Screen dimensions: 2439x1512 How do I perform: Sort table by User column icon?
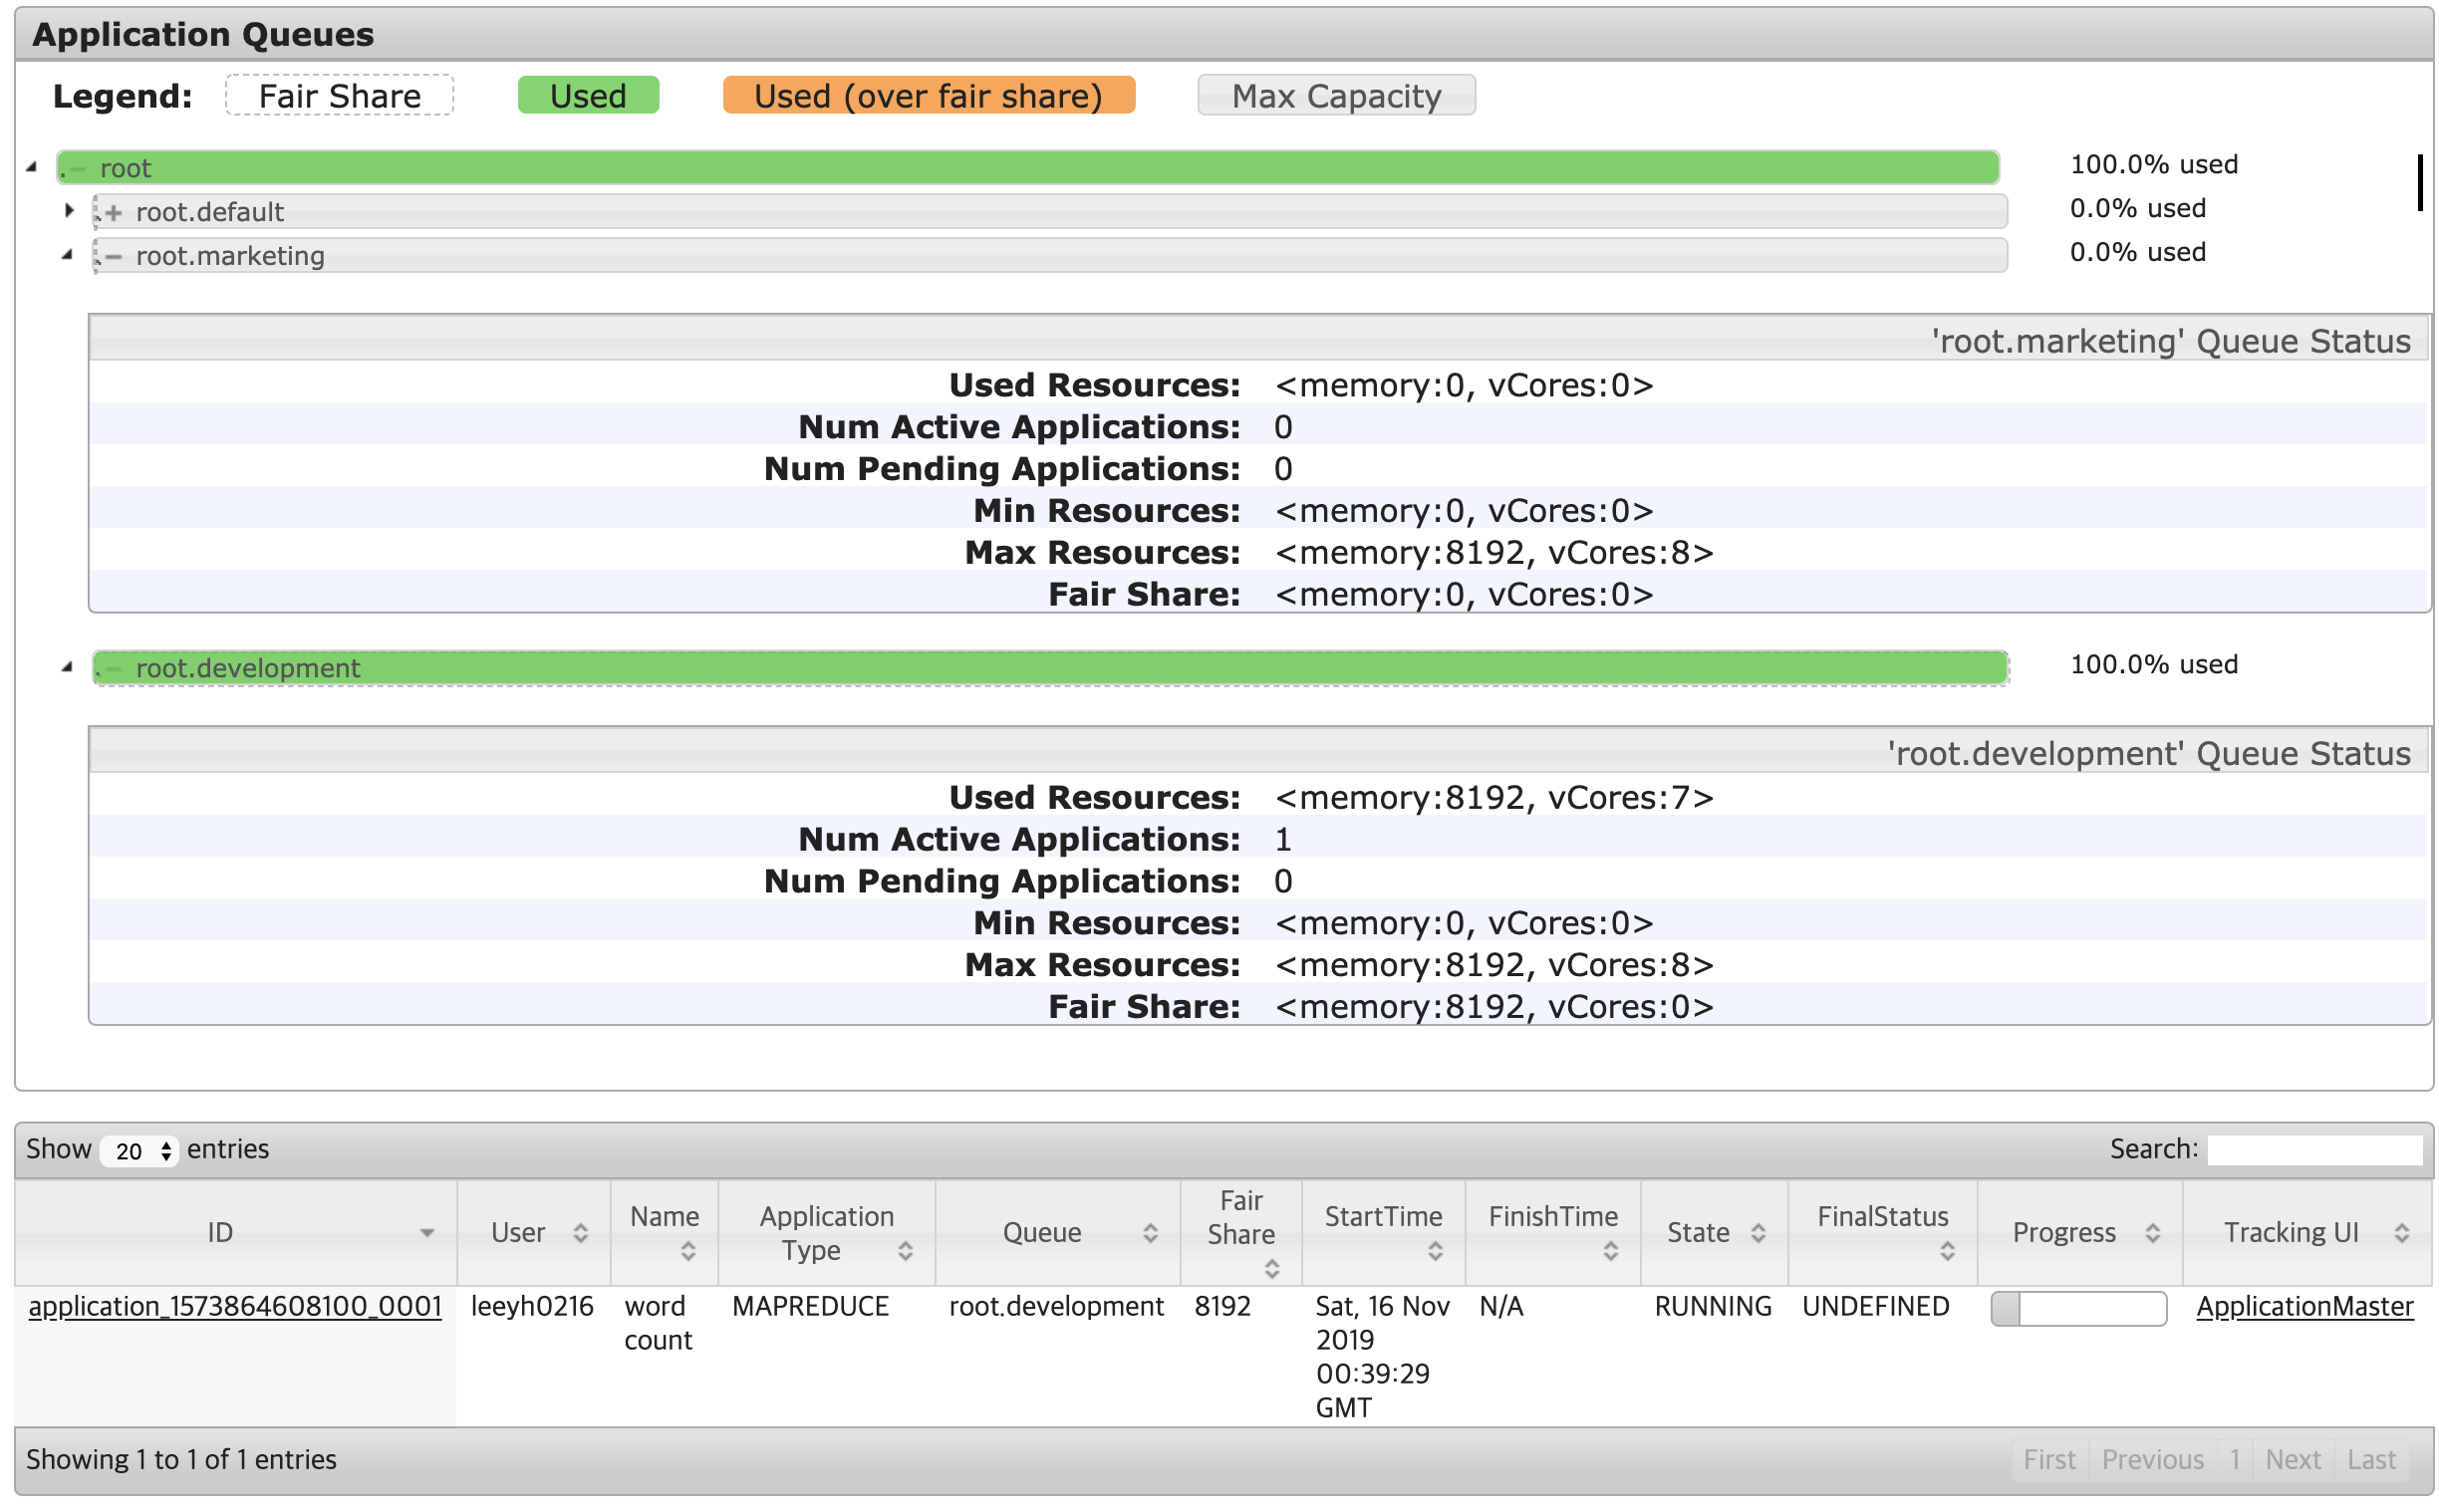[581, 1233]
